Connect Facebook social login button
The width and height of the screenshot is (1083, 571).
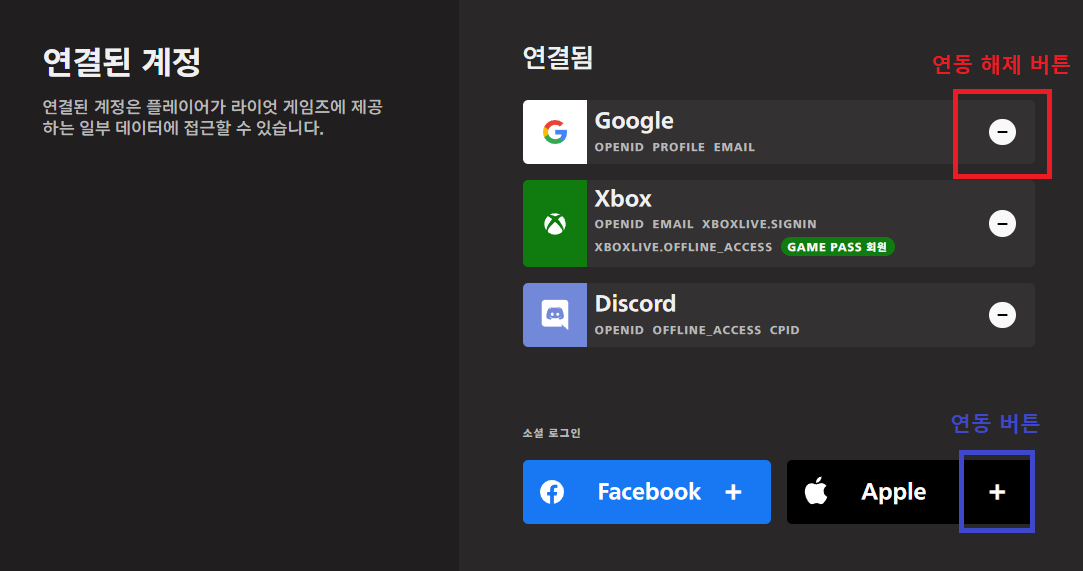tap(646, 492)
